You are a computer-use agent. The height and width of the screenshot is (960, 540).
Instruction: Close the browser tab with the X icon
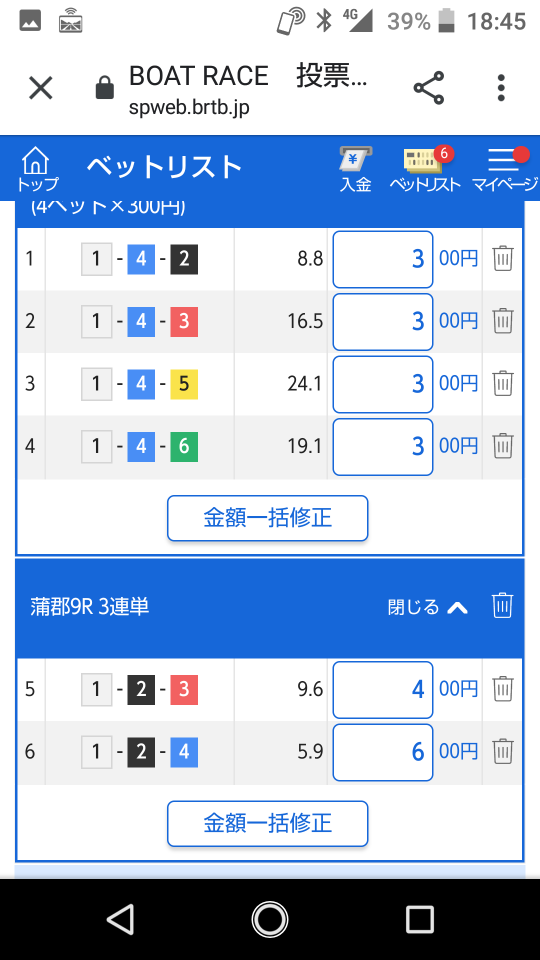[41, 88]
